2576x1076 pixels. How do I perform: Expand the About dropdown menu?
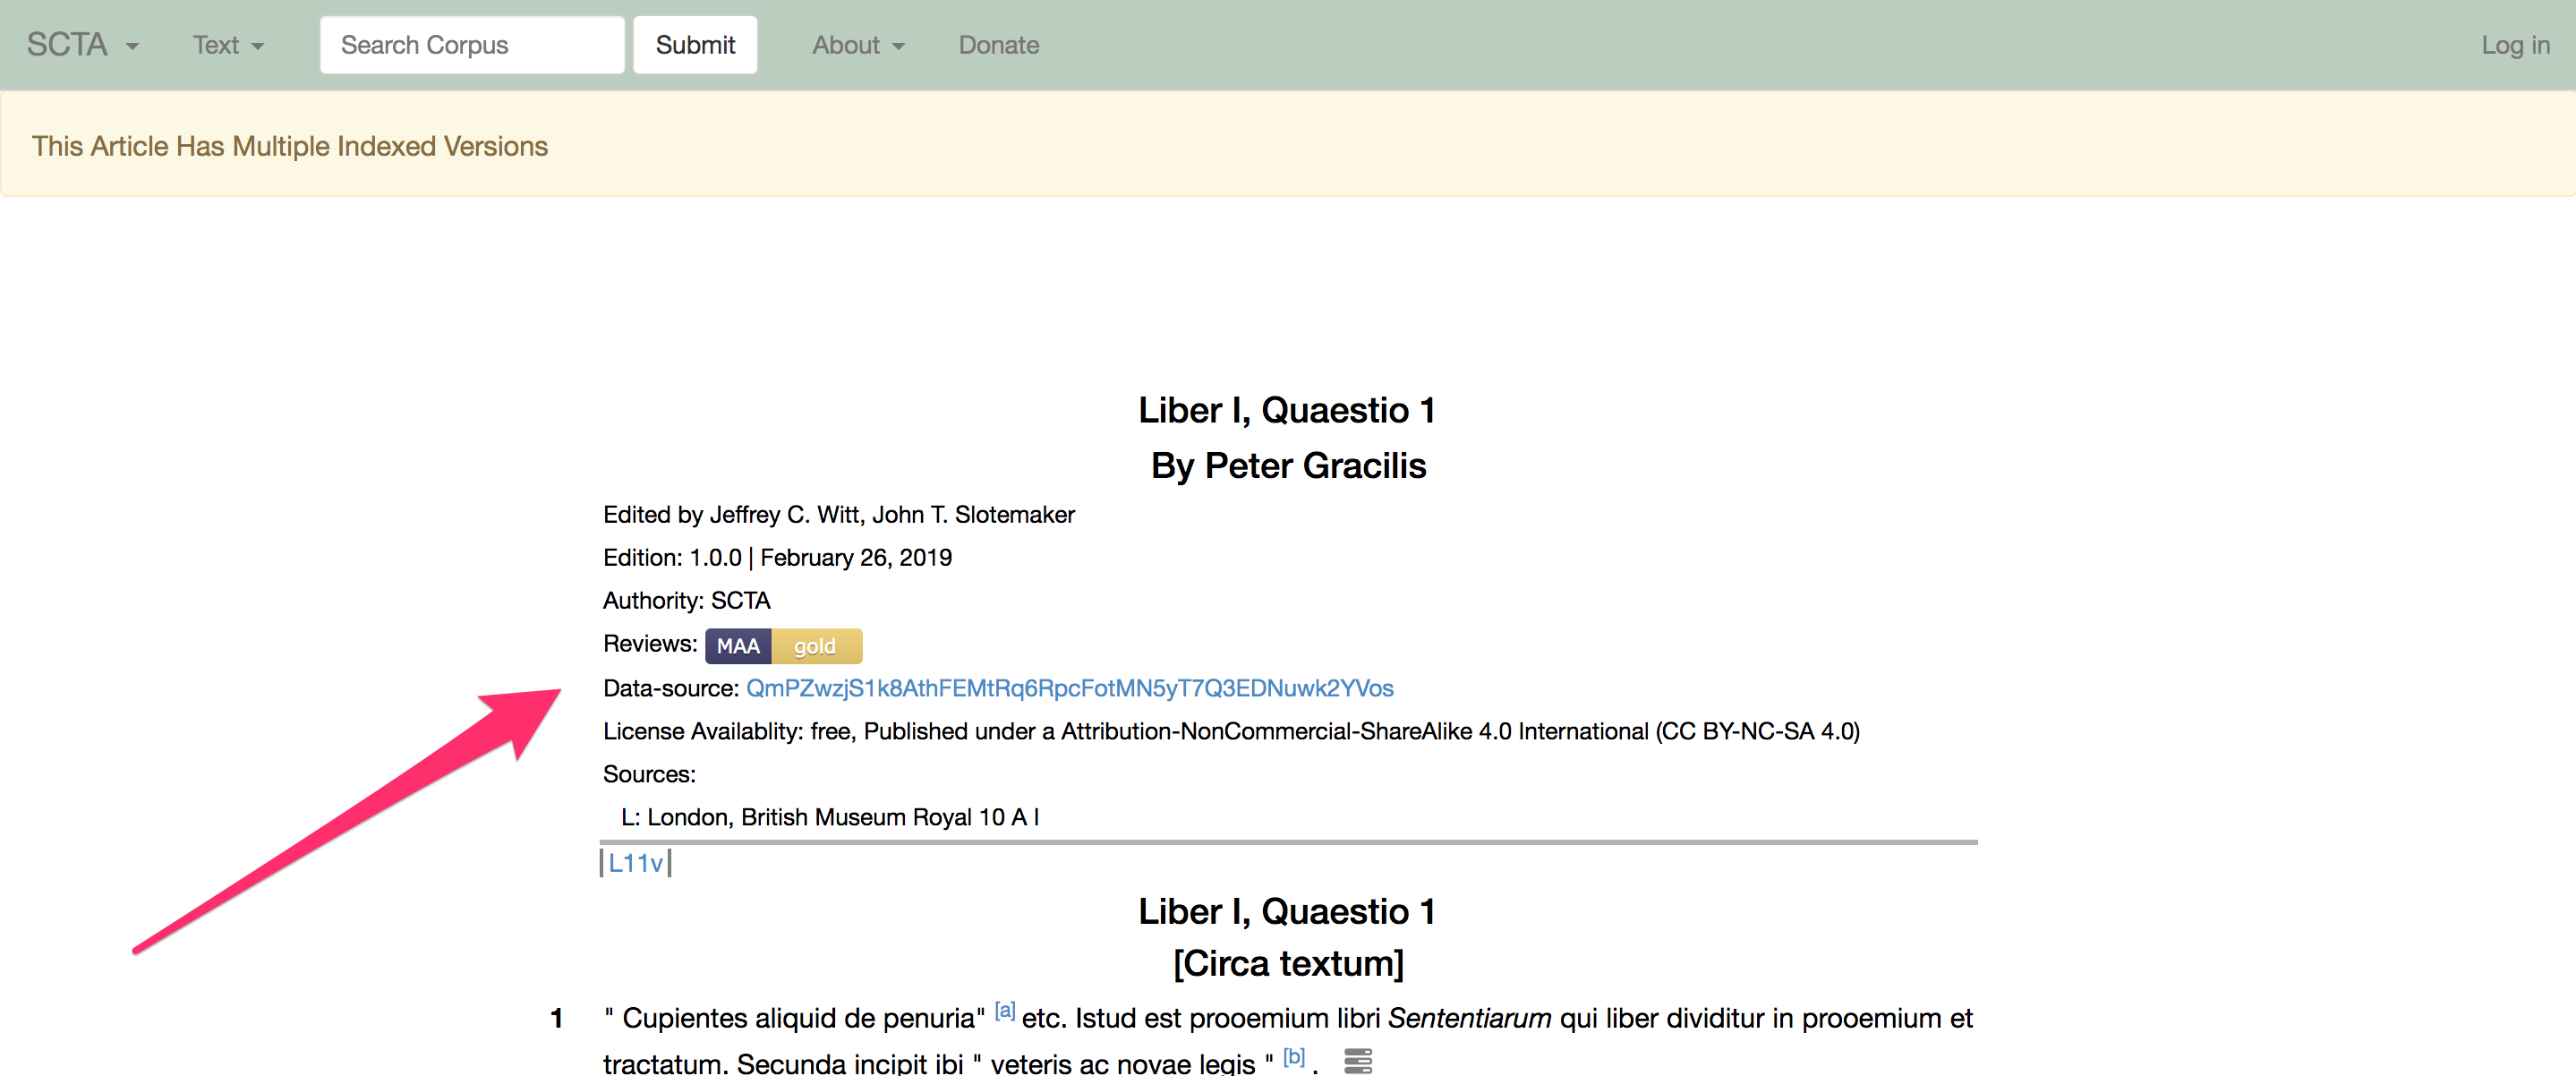846,45
